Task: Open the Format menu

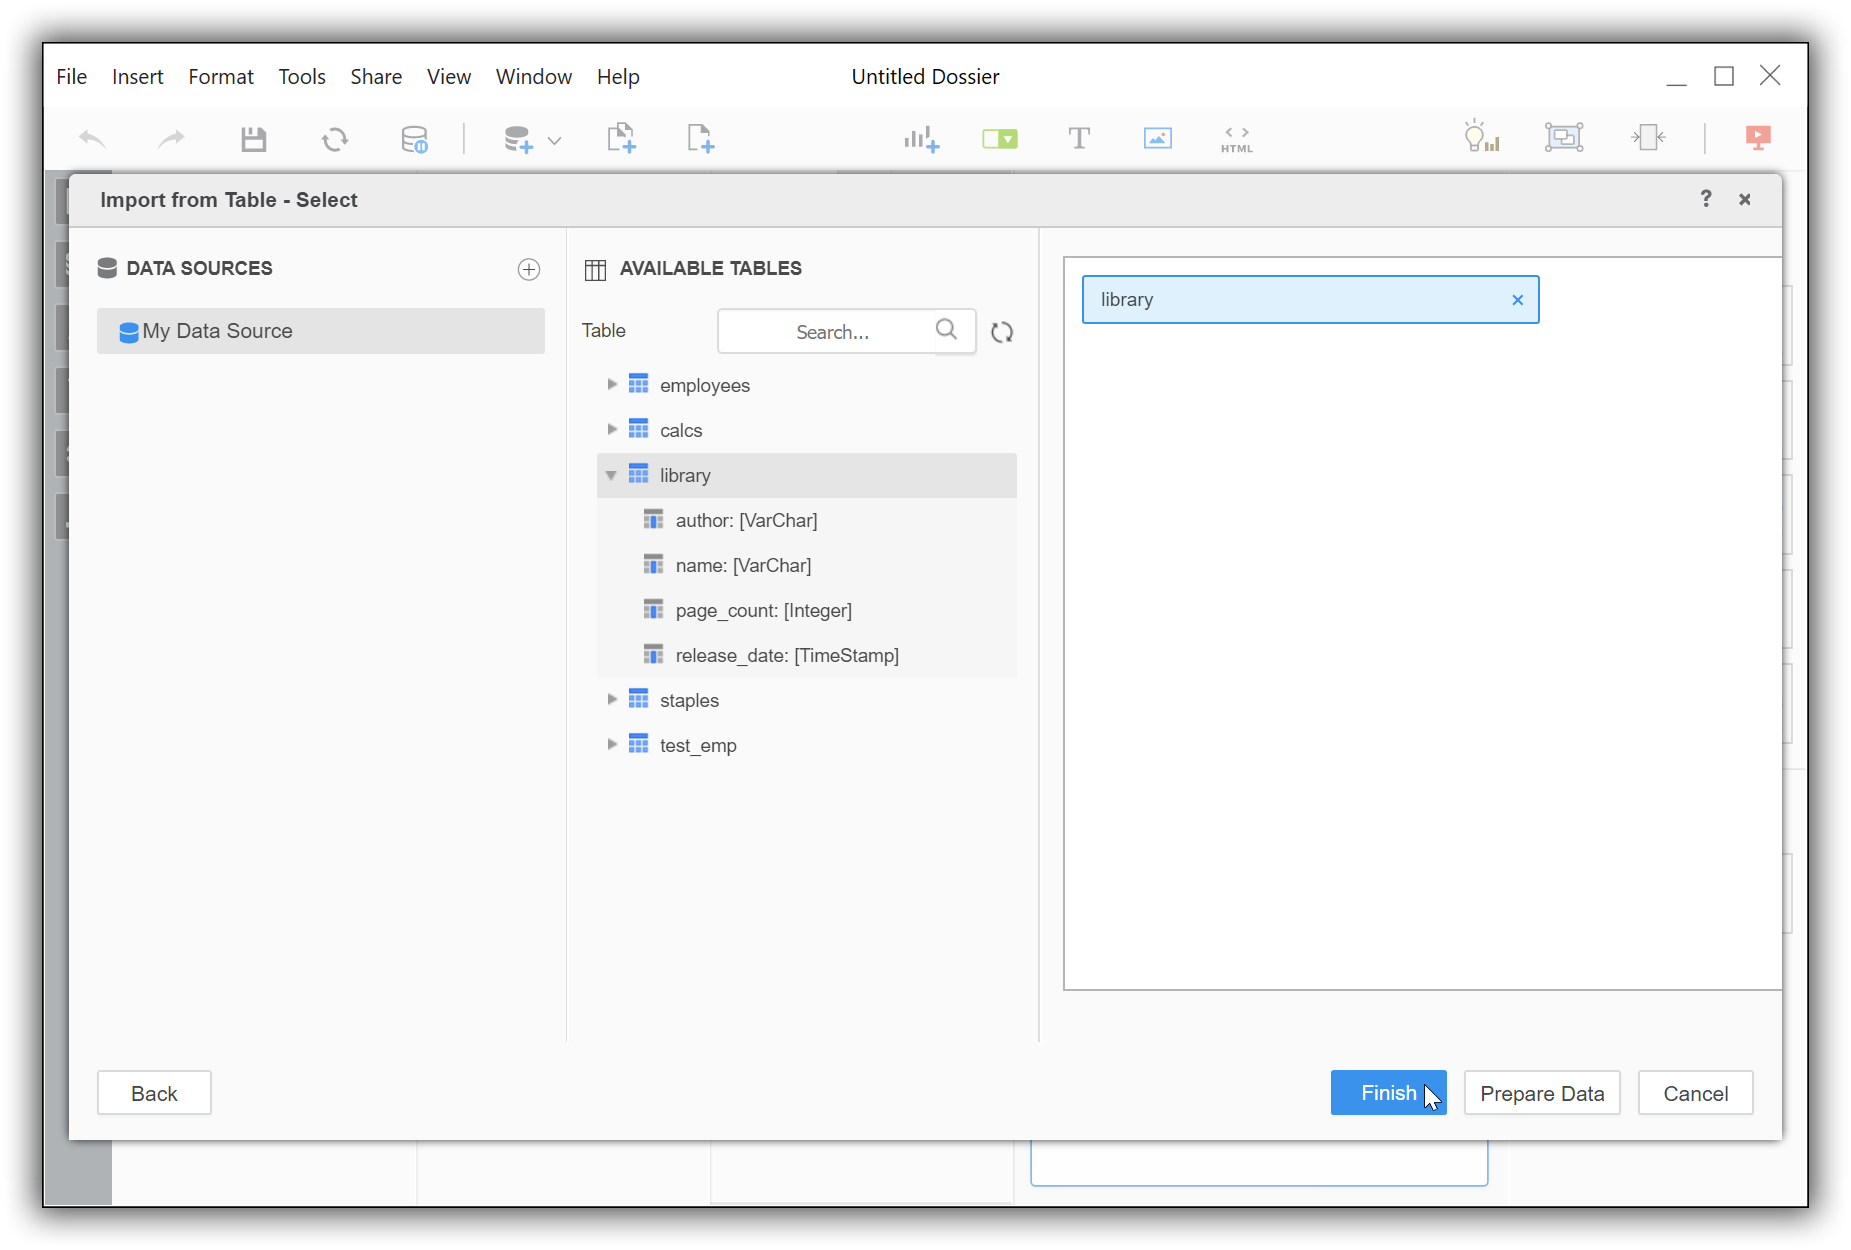Action: point(220,76)
